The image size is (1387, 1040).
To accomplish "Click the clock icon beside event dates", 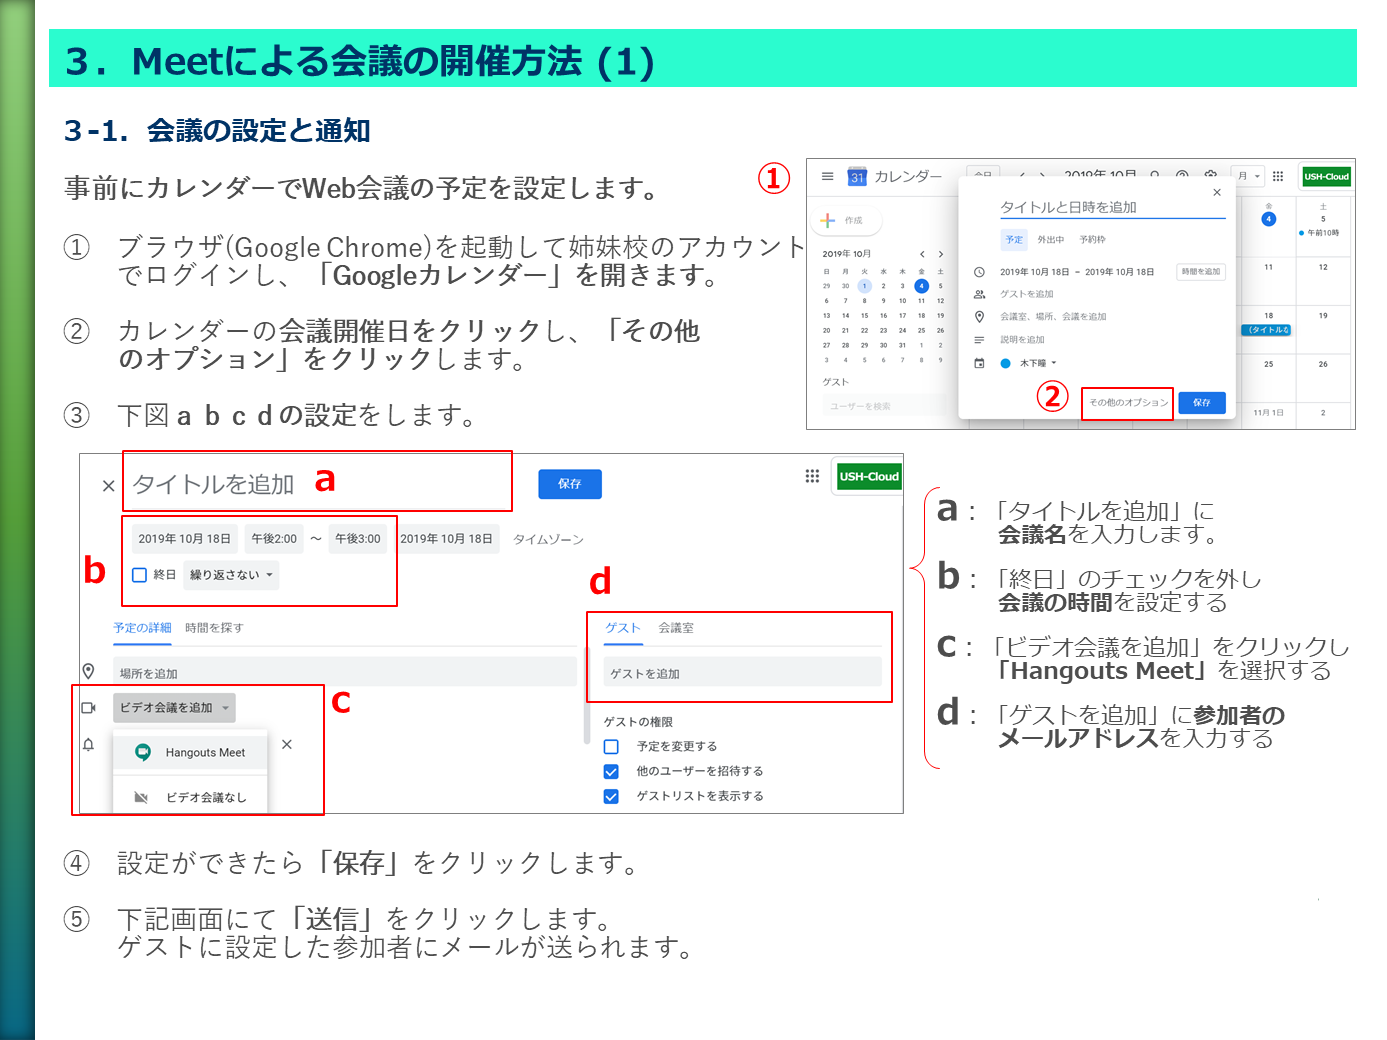I will point(979,272).
